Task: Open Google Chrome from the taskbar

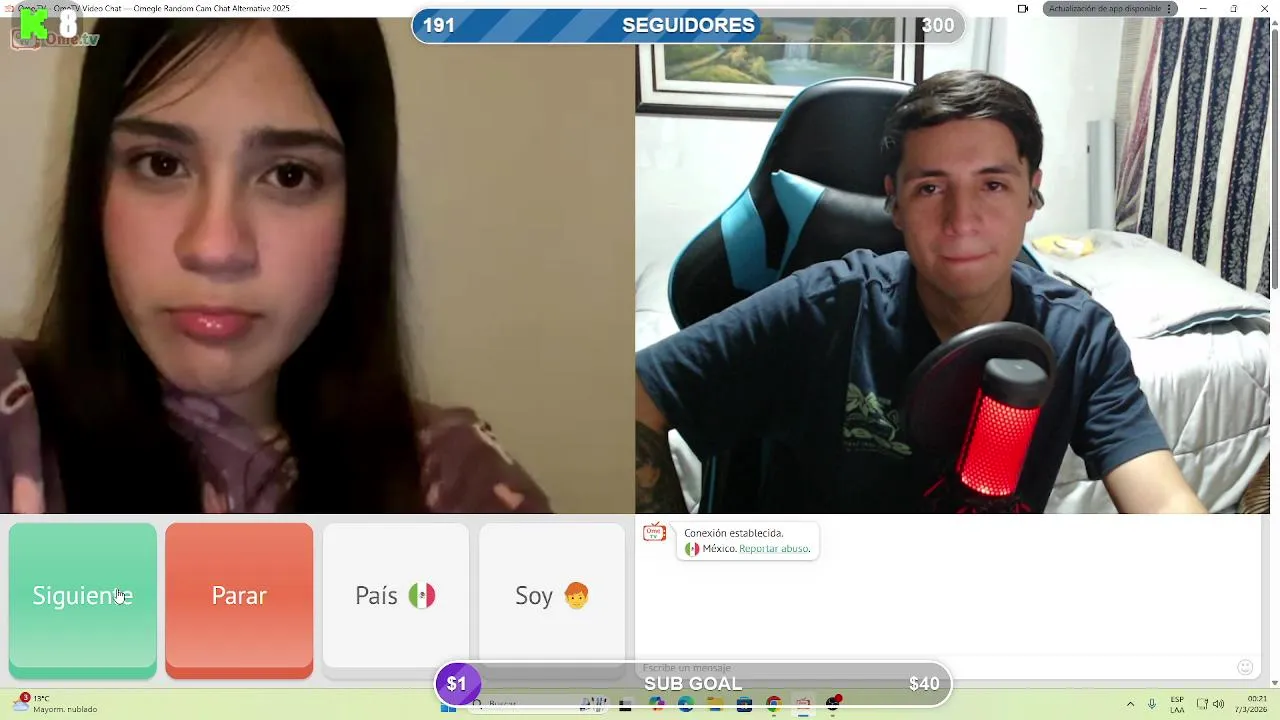Action: (x=774, y=704)
